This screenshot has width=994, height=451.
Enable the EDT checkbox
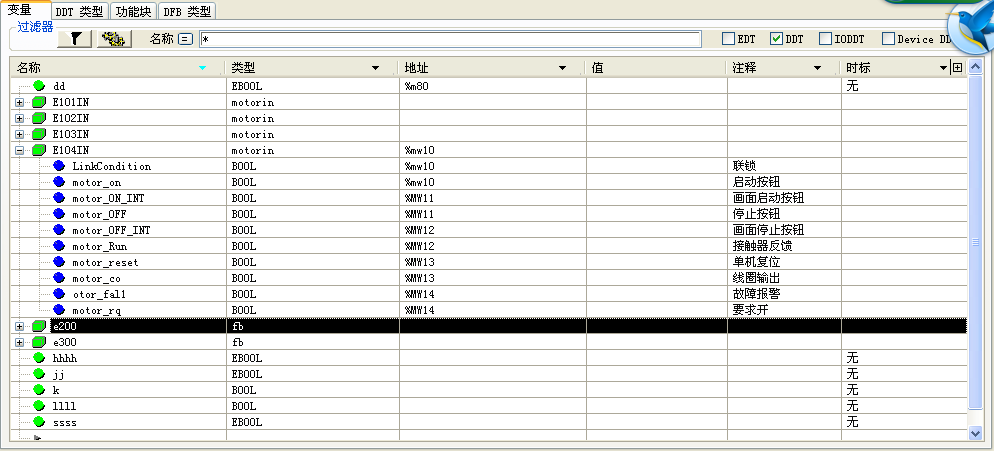tap(729, 39)
